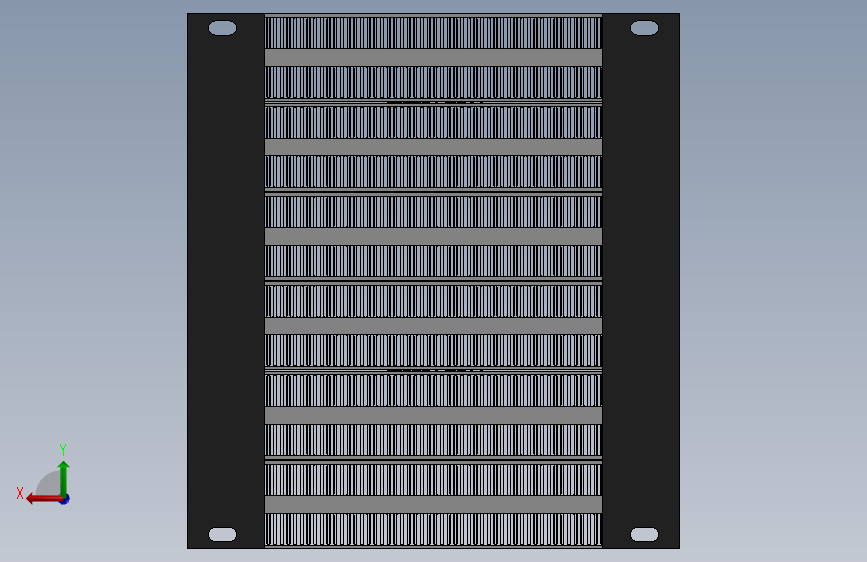Image resolution: width=867 pixels, height=562 pixels.
Task: Select the top-right mounting slot hole
Action: coord(644,28)
